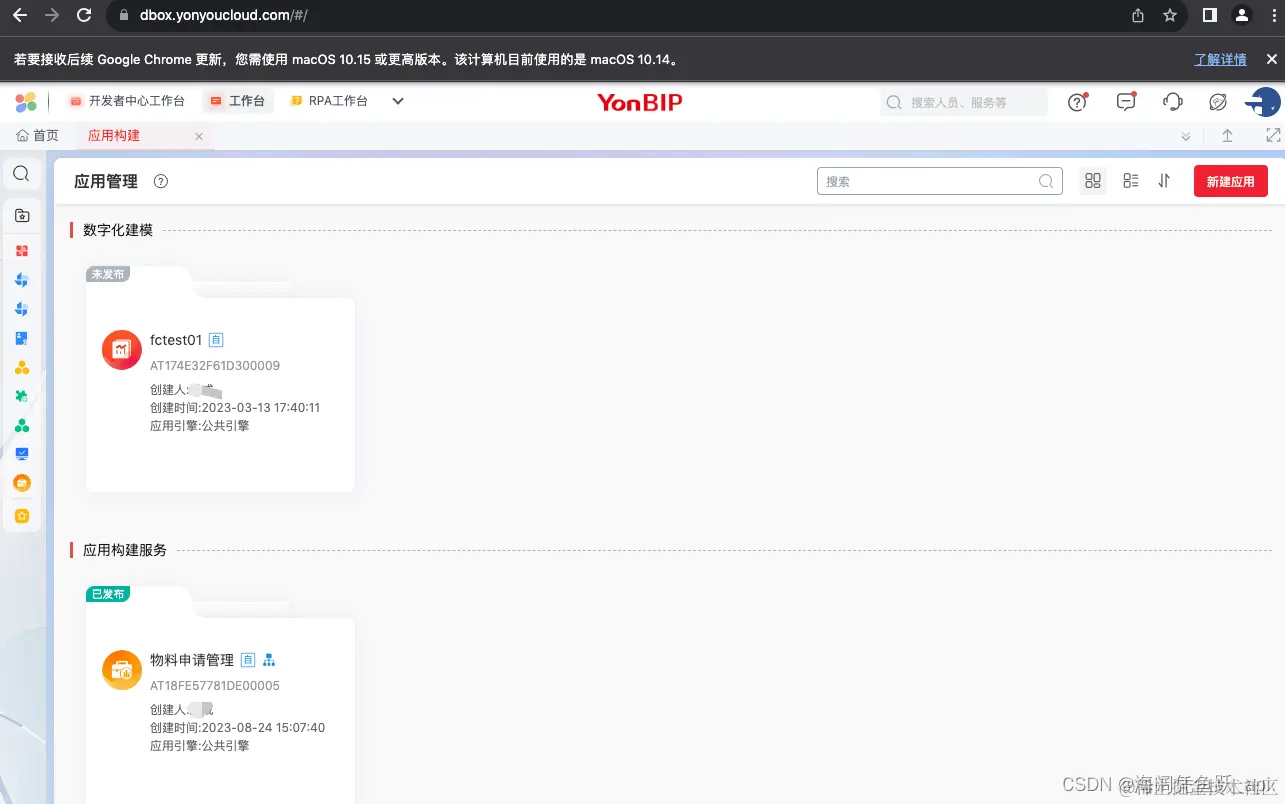Open the fctest01 application name
Image resolution: width=1285 pixels, height=804 pixels.
[x=176, y=340]
